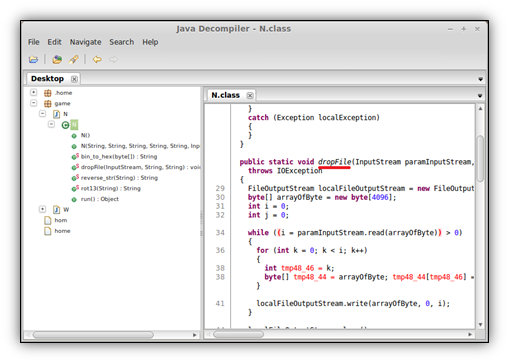
Task: Click code panel scroll-right arrow
Action: [x=470, y=334]
